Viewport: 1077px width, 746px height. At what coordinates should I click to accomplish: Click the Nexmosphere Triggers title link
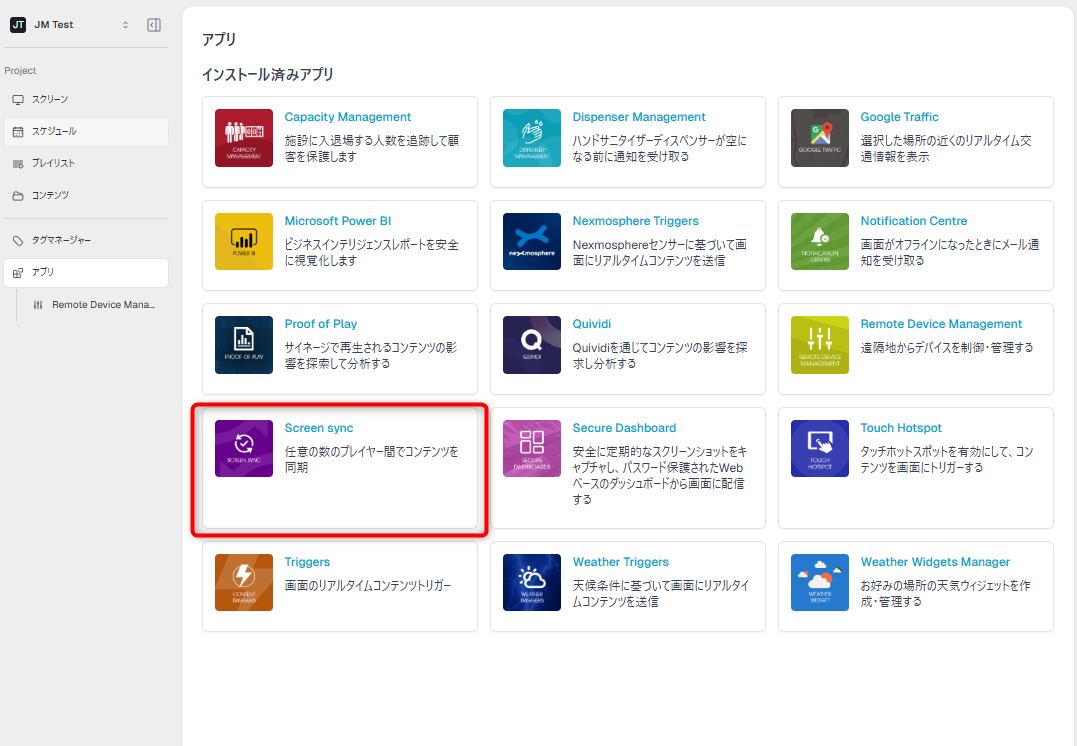point(635,221)
